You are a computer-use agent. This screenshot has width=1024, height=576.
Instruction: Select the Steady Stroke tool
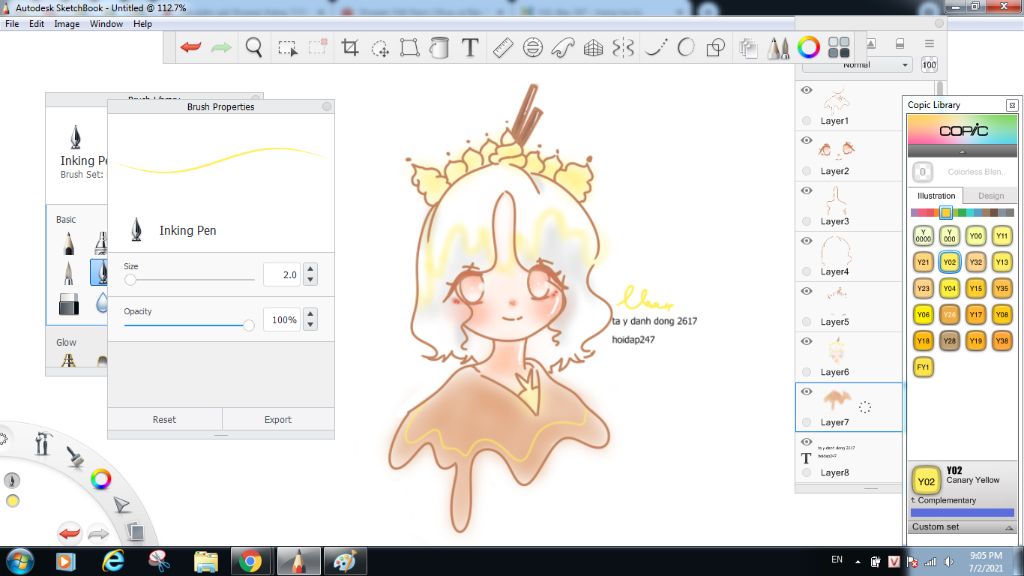655,47
